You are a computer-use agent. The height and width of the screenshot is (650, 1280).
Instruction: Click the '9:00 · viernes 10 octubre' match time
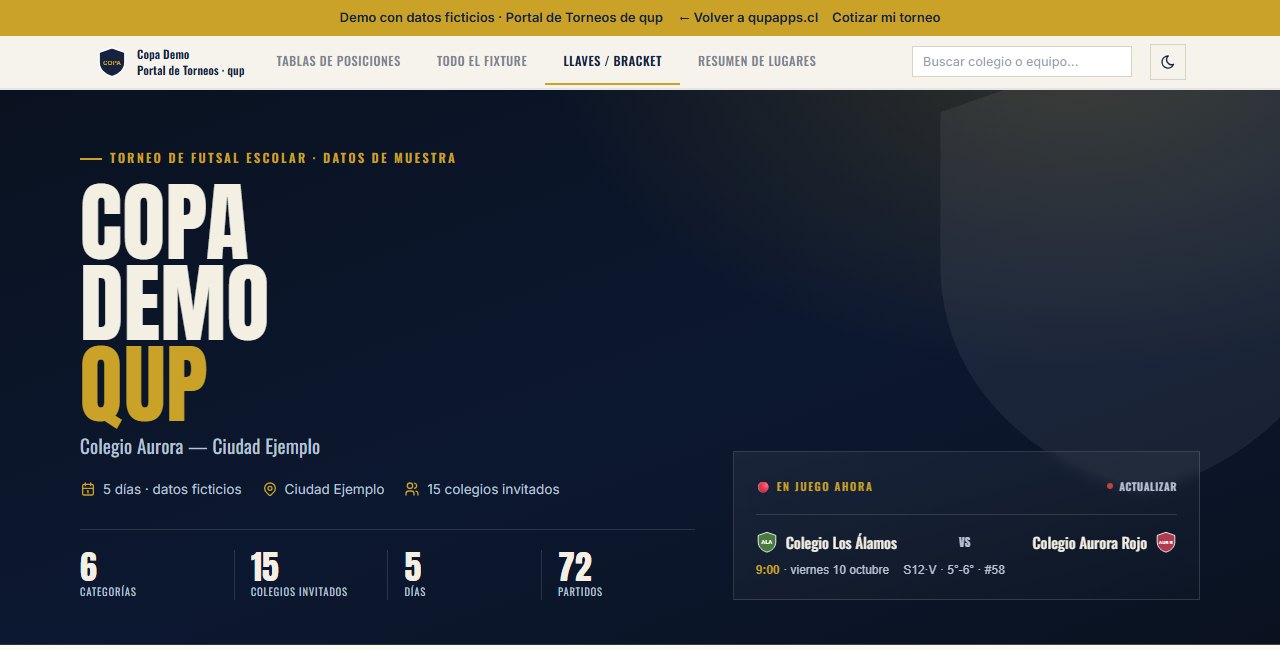[822, 570]
